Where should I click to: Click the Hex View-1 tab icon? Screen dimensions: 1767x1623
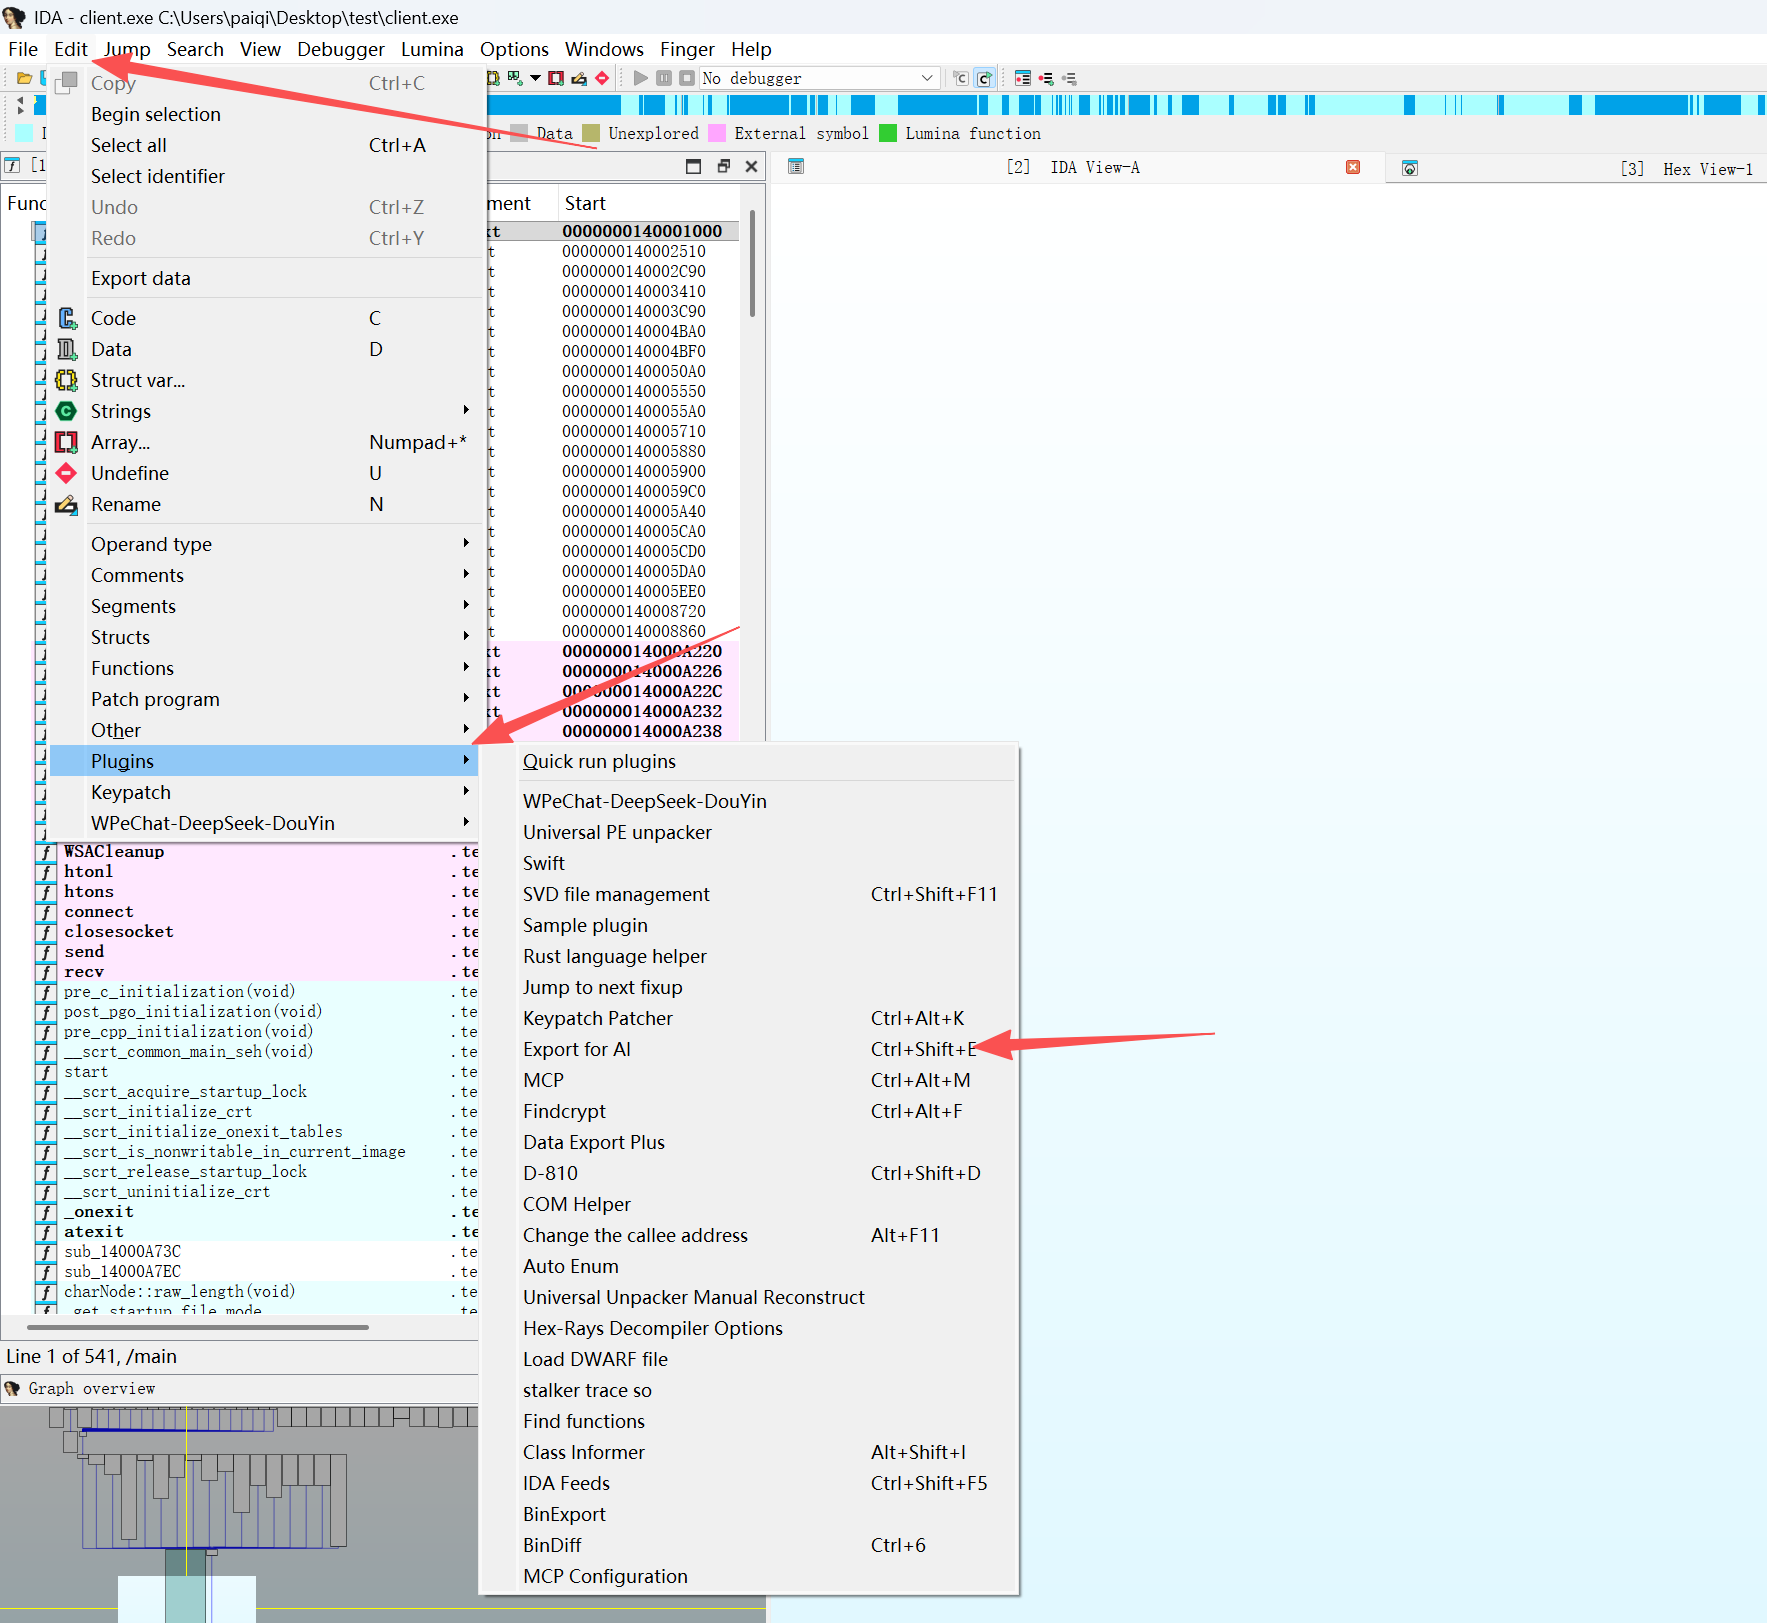[1410, 168]
